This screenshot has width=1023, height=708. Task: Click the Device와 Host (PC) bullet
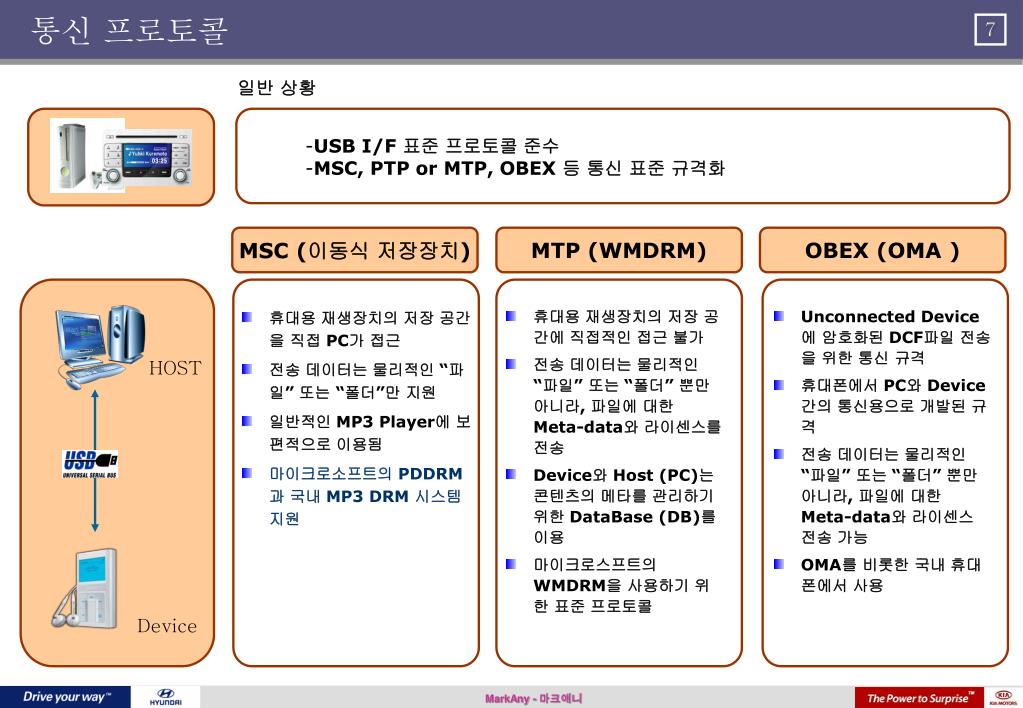[624, 506]
